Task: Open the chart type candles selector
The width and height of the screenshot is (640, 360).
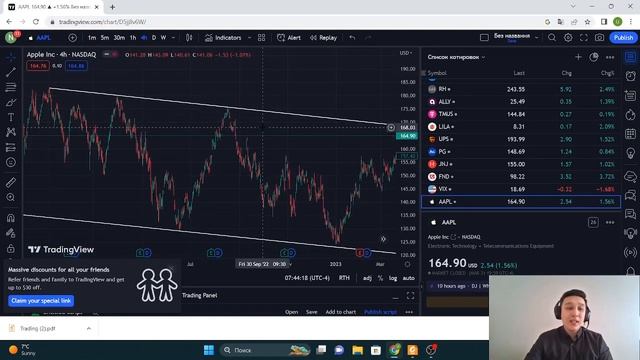Action: click(189, 38)
